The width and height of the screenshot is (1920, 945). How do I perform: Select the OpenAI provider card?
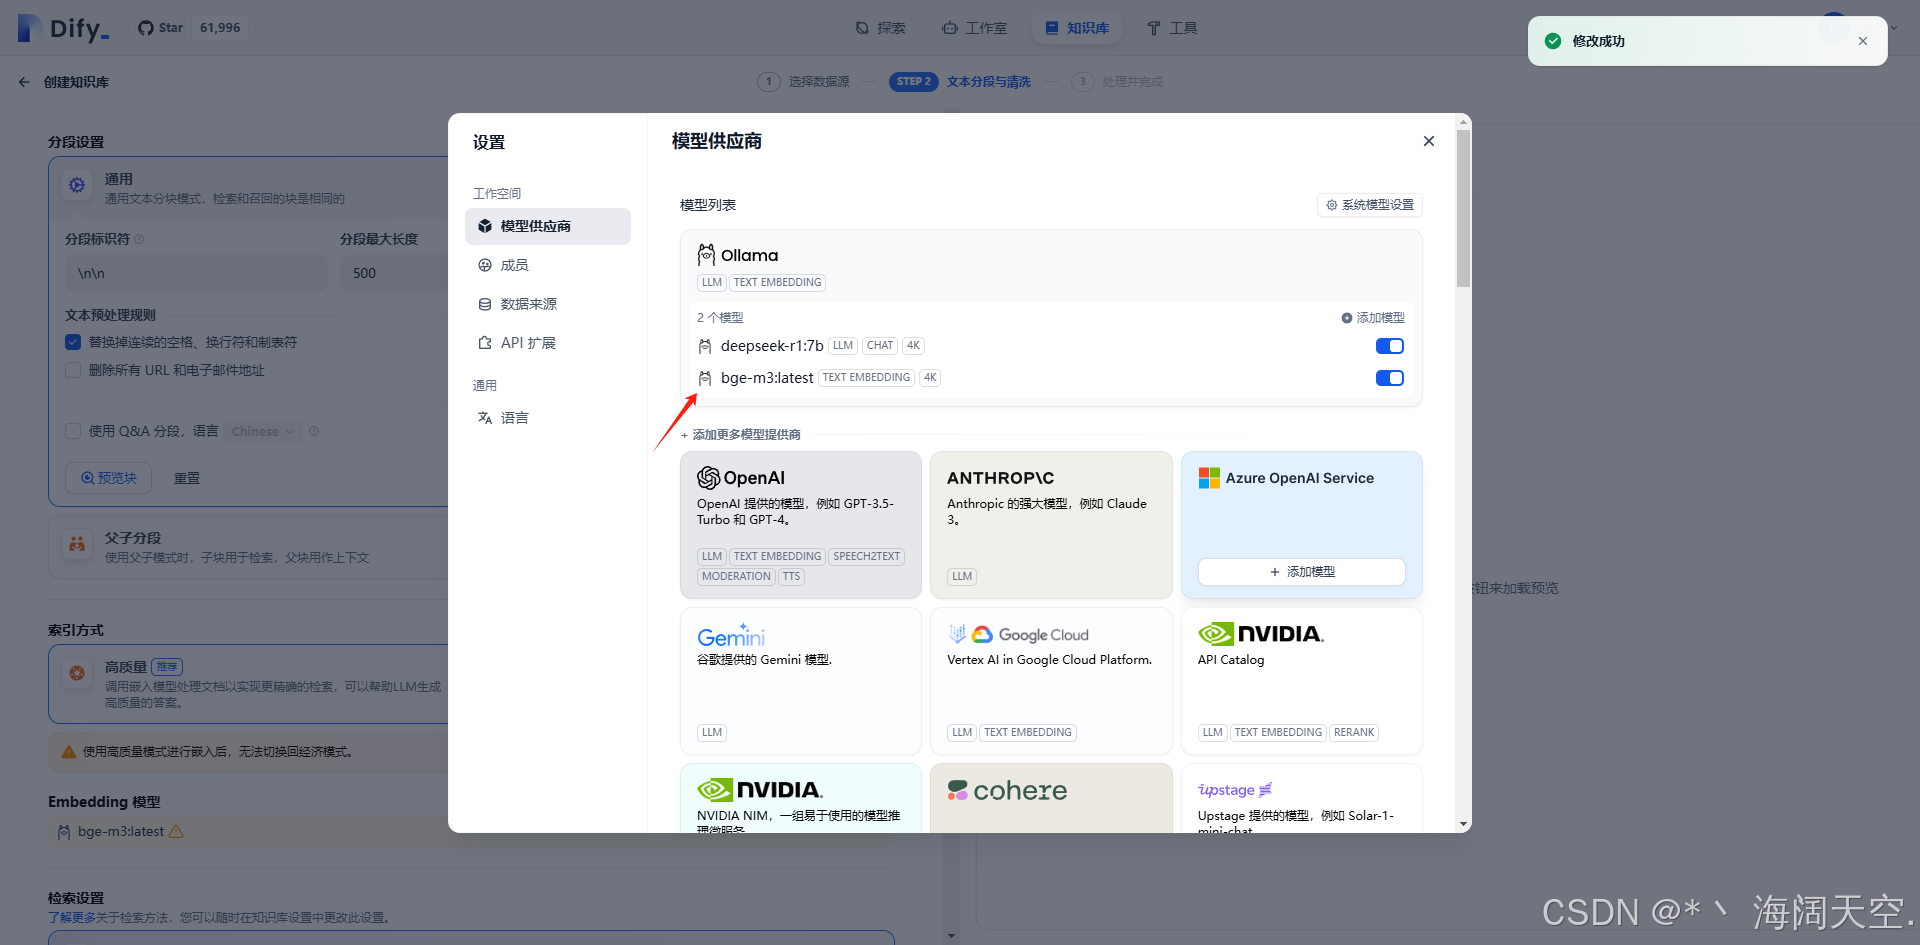(801, 525)
